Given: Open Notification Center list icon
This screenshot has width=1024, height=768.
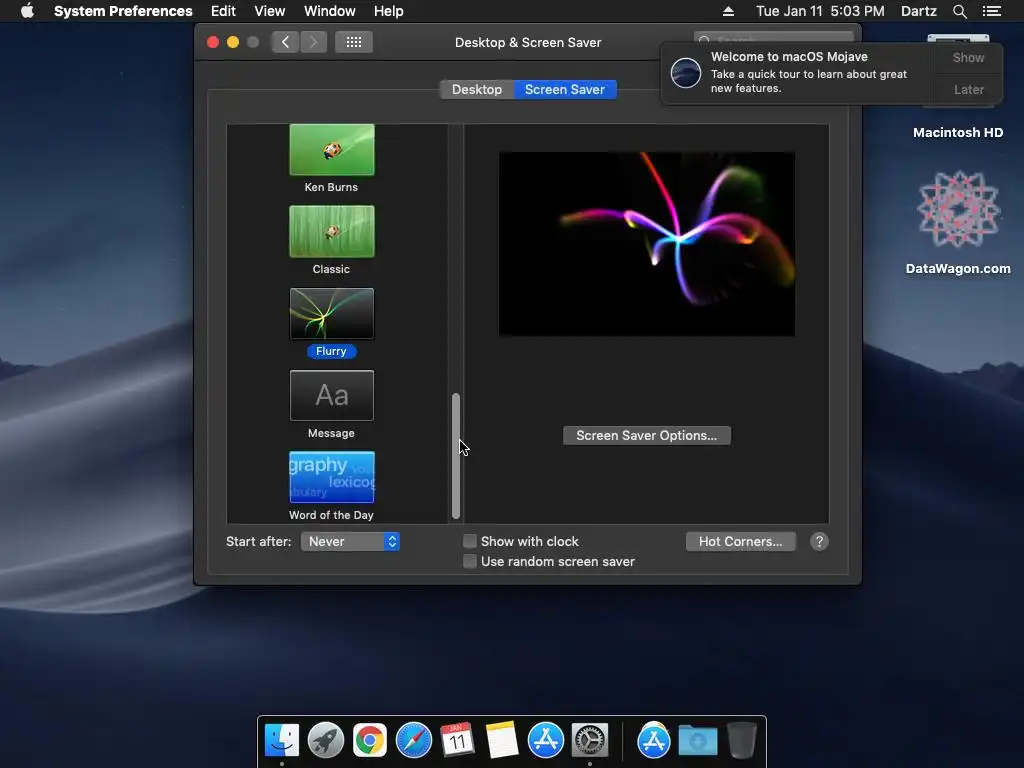Looking at the screenshot, I should [x=992, y=11].
